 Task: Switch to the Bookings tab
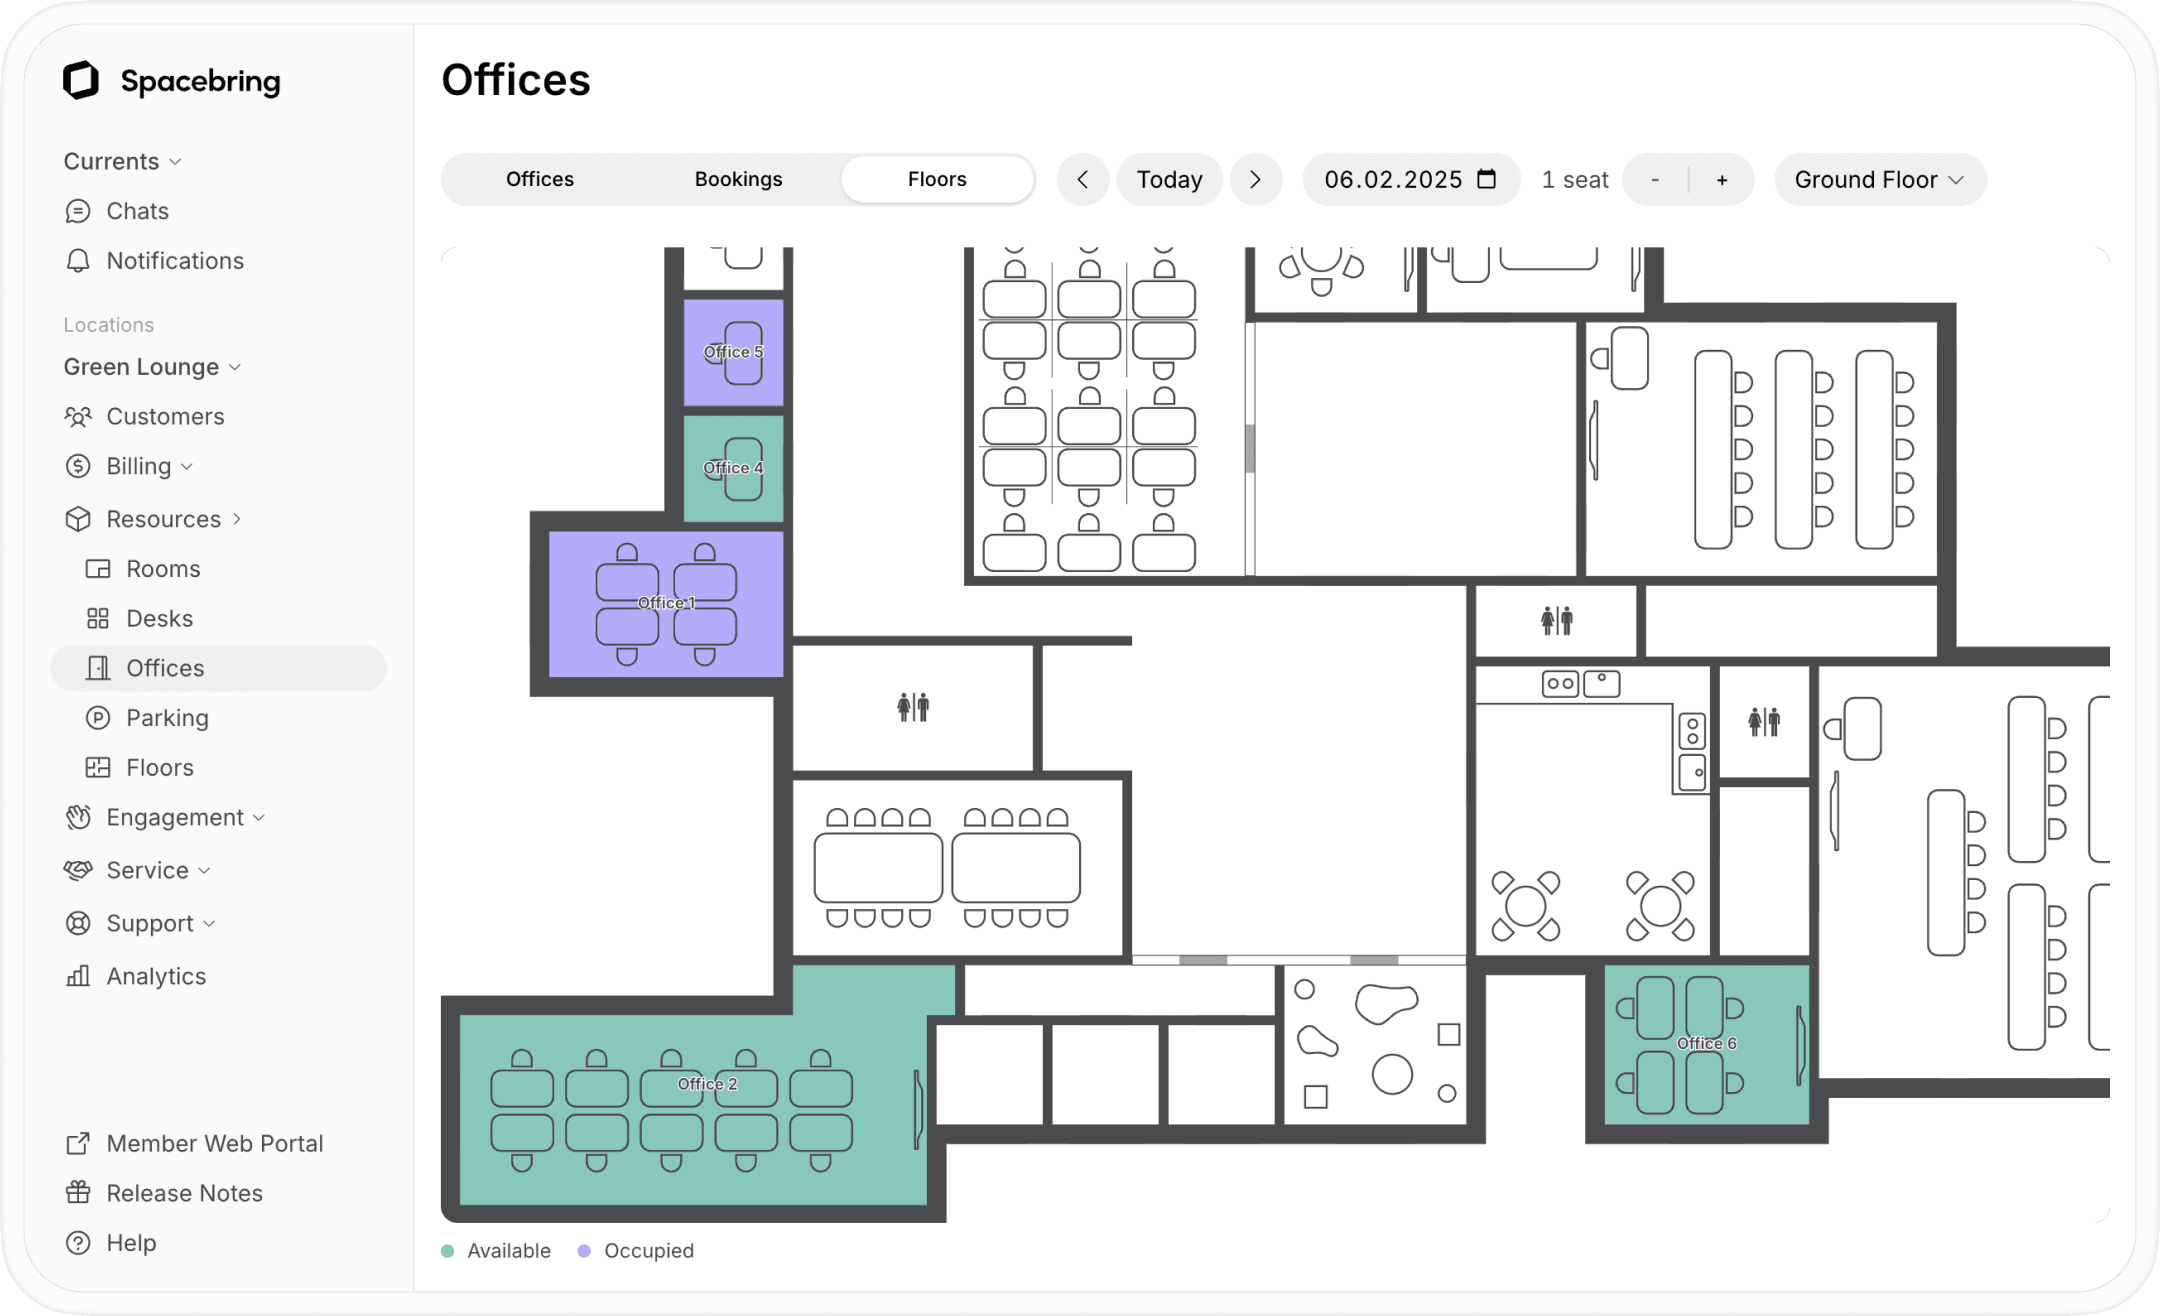[738, 180]
